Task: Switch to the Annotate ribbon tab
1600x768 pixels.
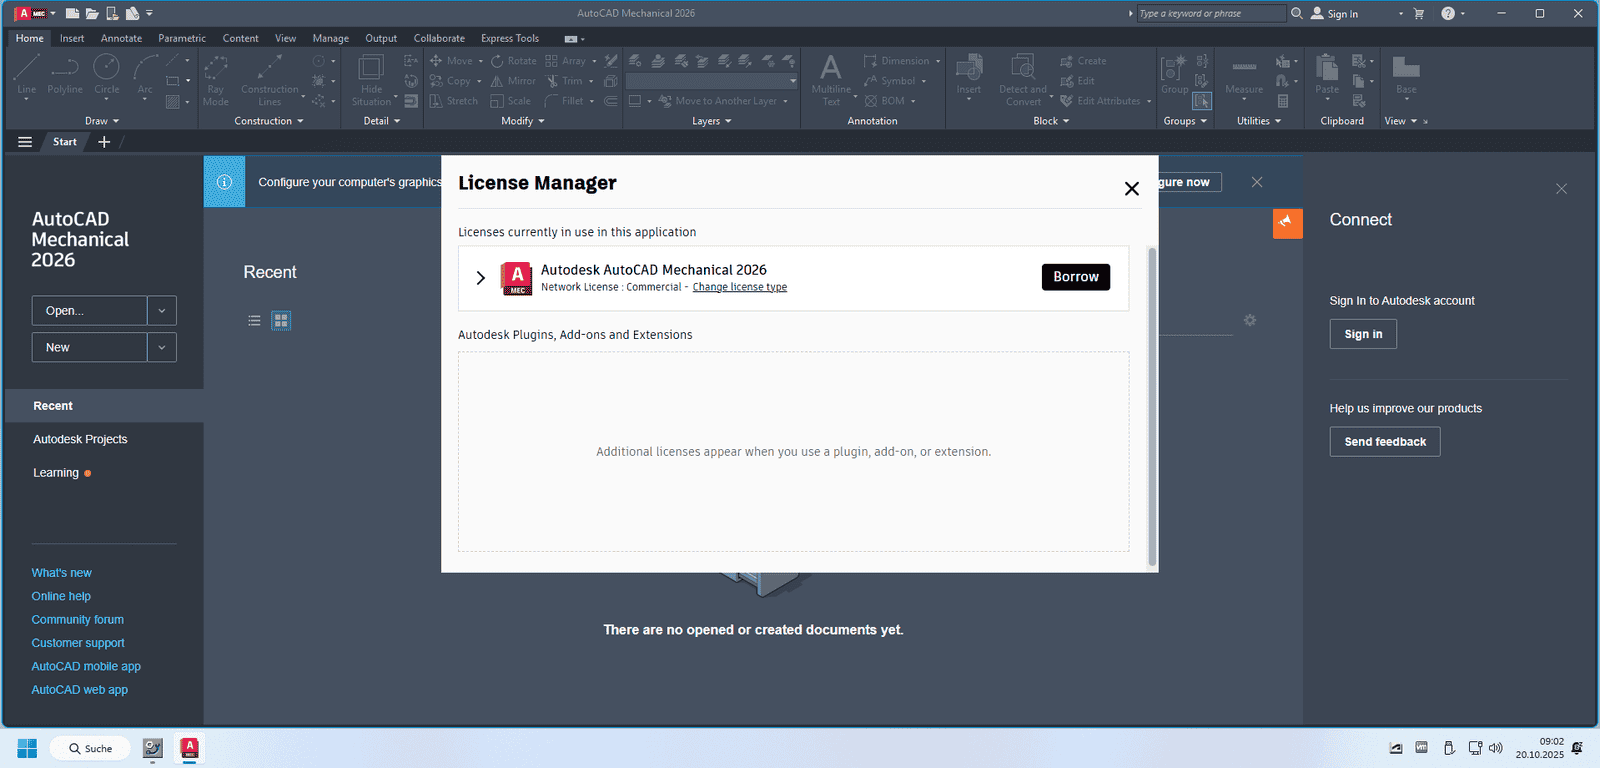Action: tap(121, 38)
